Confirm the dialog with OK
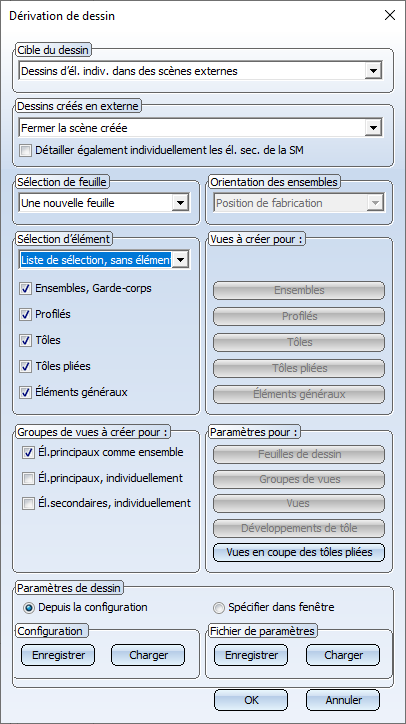The width and height of the screenshot is (406, 724). pyautogui.click(x=251, y=700)
